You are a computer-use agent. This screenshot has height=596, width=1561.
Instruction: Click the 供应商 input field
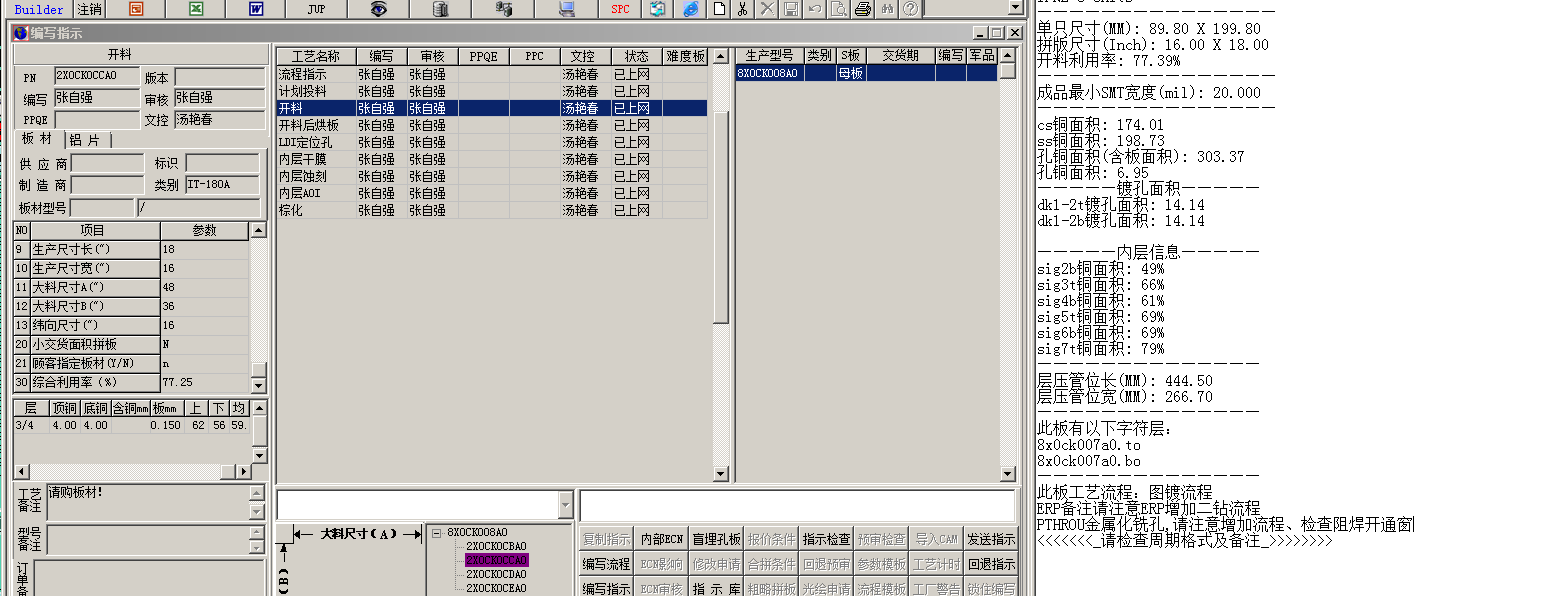(x=107, y=163)
